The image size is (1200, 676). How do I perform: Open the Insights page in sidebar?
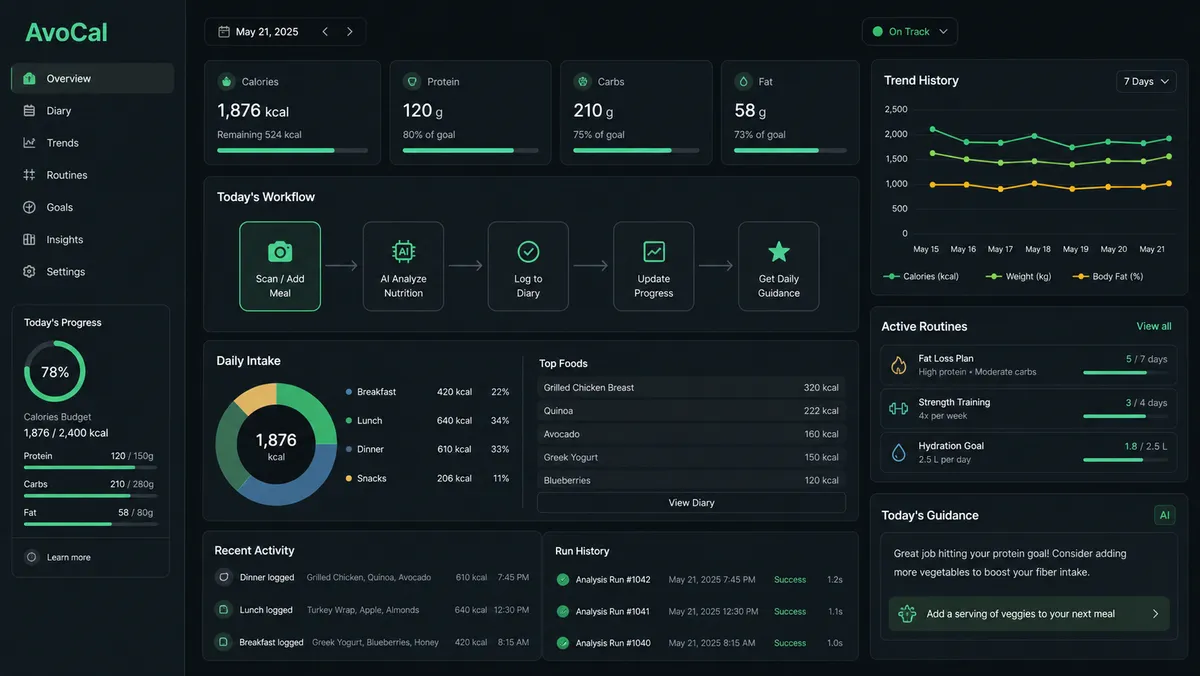click(x=92, y=239)
